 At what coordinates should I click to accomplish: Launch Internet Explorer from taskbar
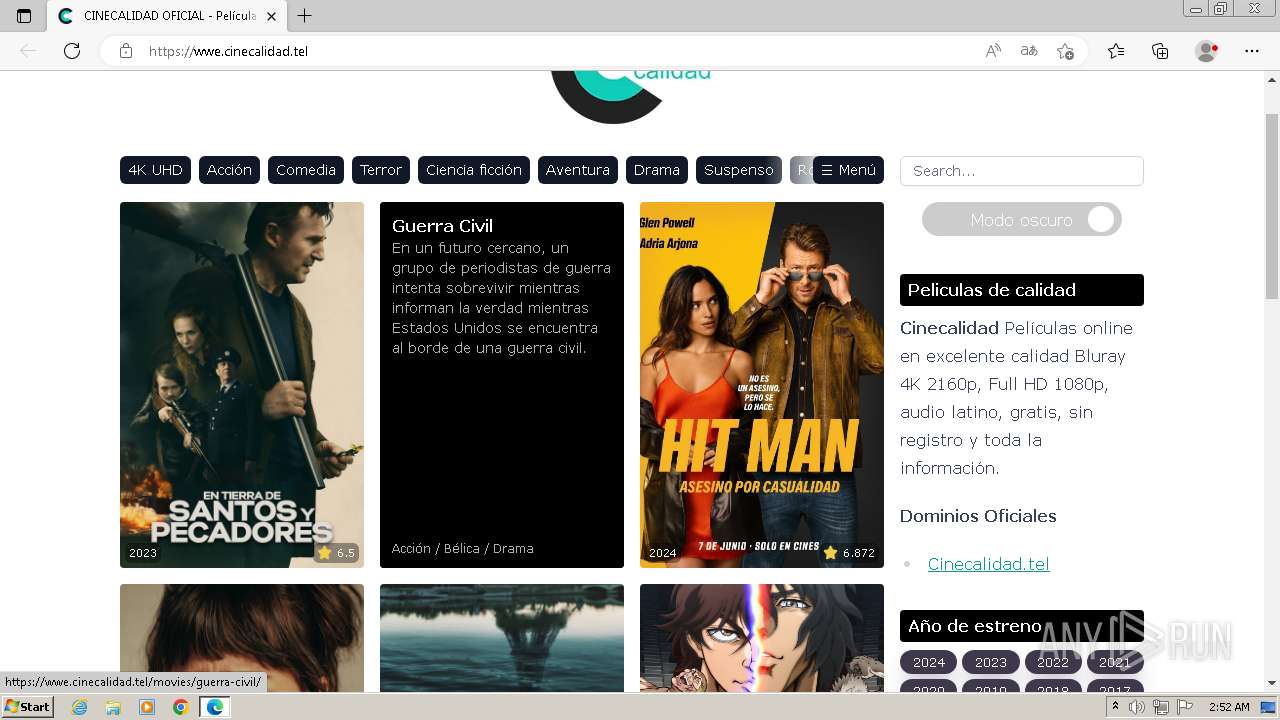point(80,707)
